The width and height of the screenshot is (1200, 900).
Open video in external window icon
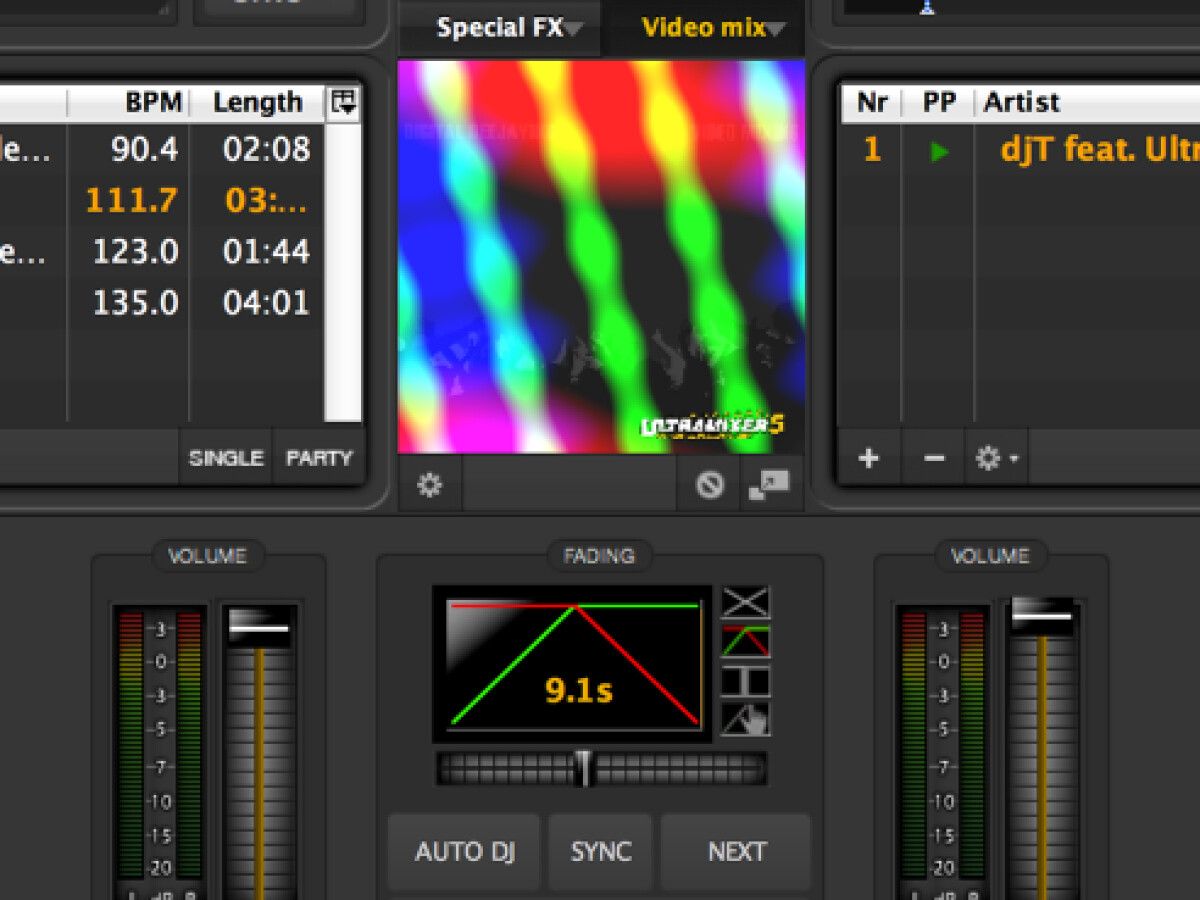coord(768,486)
